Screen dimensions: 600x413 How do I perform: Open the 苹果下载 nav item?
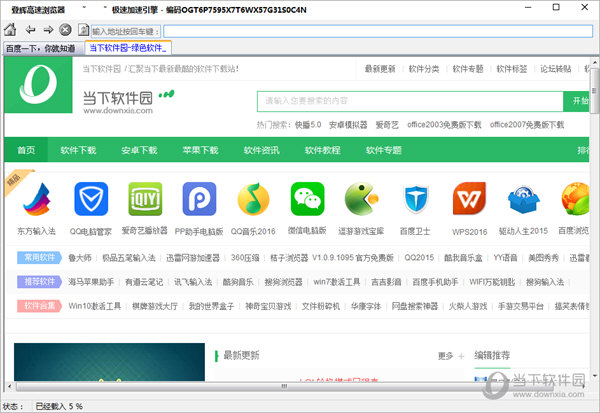click(201, 150)
